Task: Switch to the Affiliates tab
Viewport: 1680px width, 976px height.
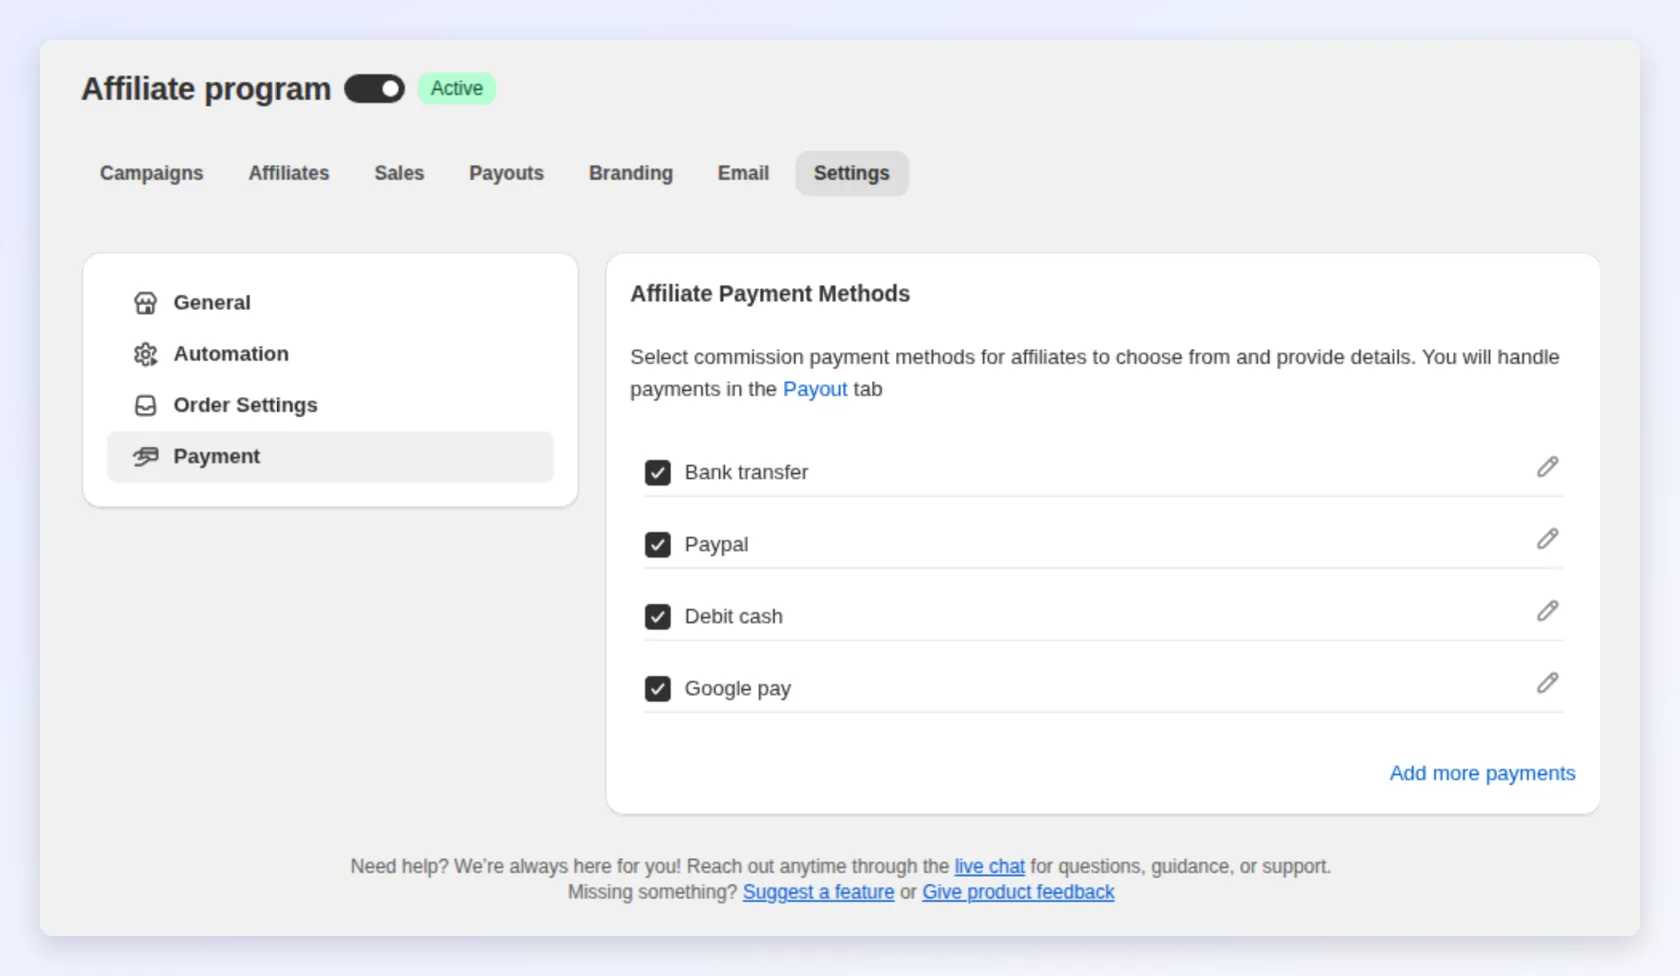Action: 289,173
